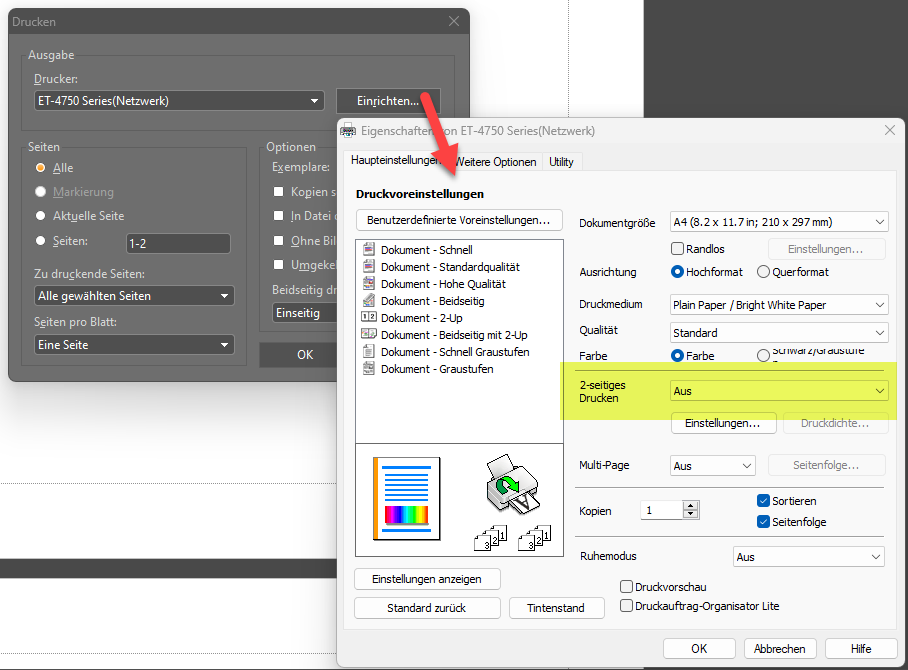908x670 pixels.
Task: Open the Utility tab
Action: pyautogui.click(x=561, y=162)
